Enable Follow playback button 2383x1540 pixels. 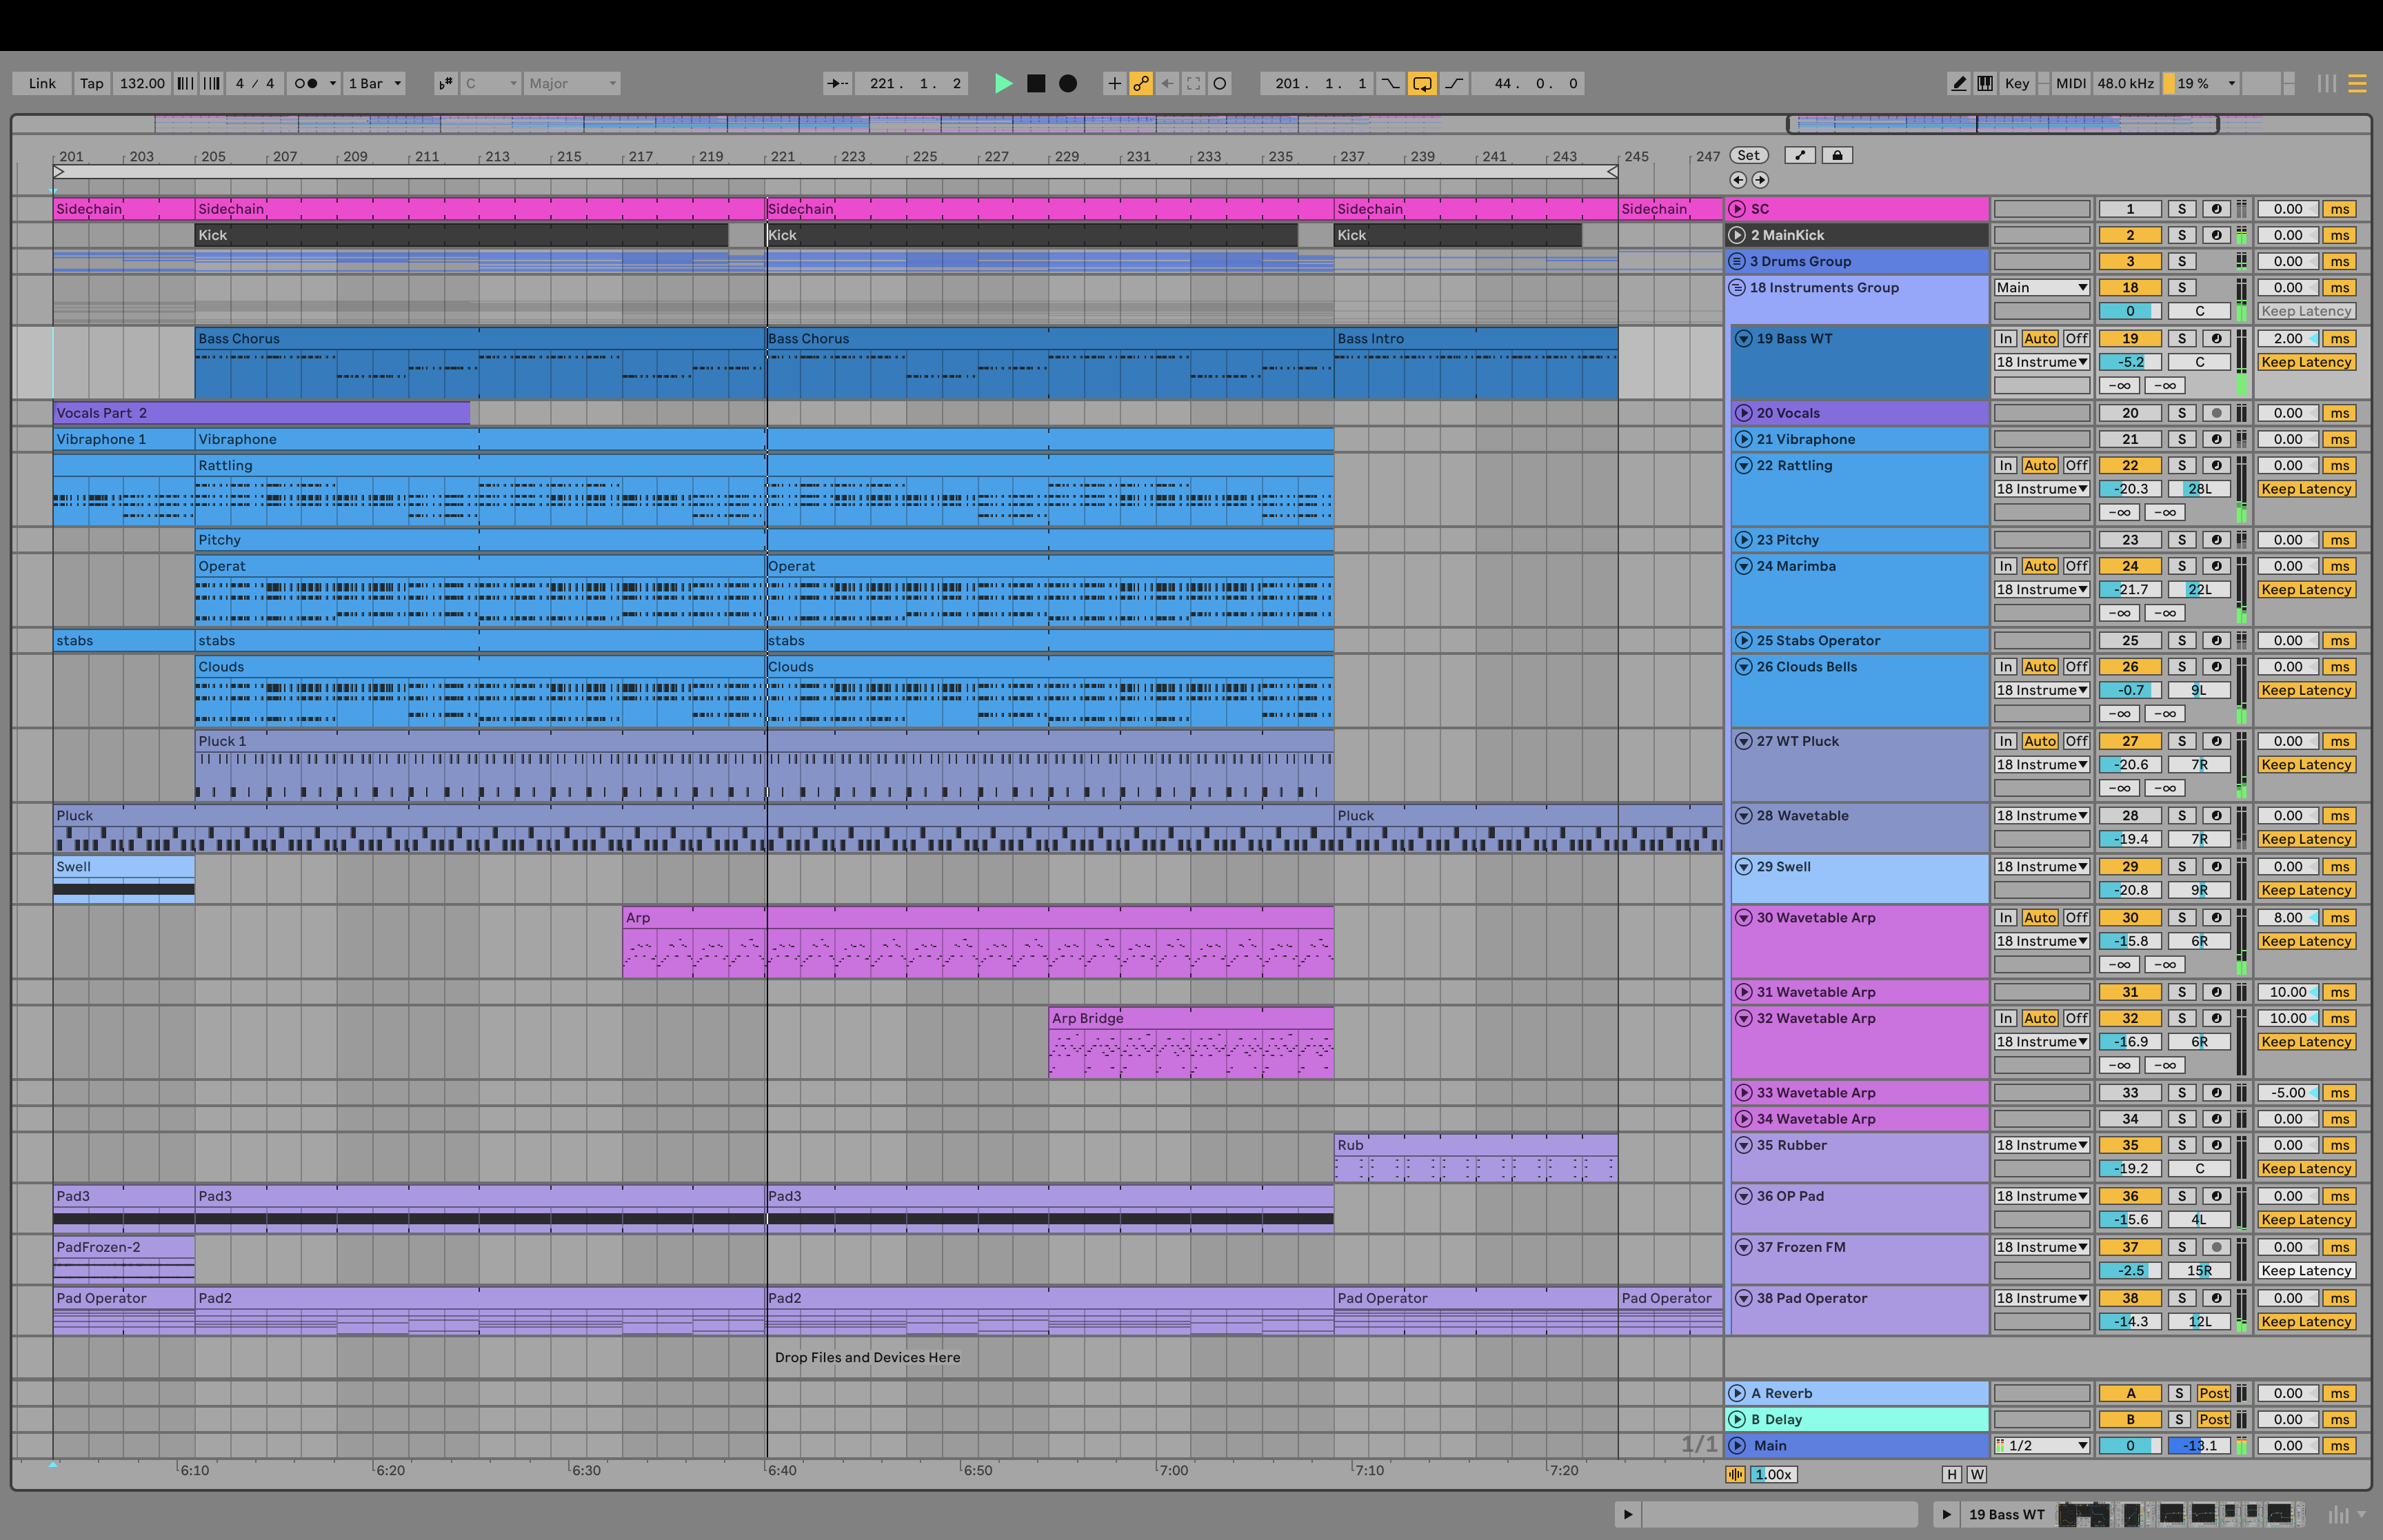837,84
